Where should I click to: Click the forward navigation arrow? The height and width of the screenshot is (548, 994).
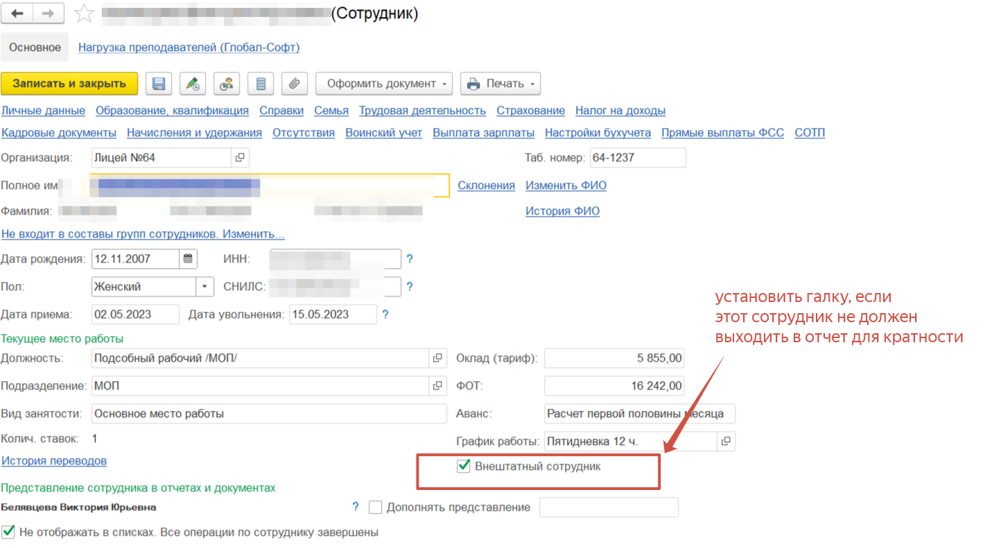click(49, 14)
